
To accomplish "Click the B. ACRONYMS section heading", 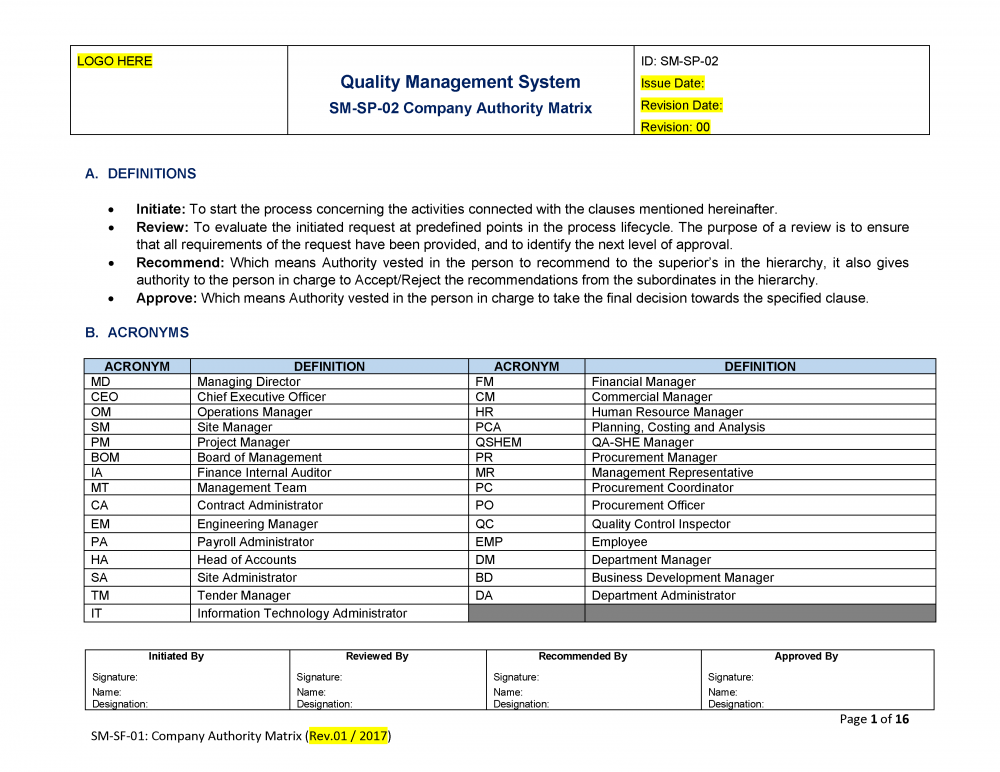I will pyautogui.click(x=137, y=333).
